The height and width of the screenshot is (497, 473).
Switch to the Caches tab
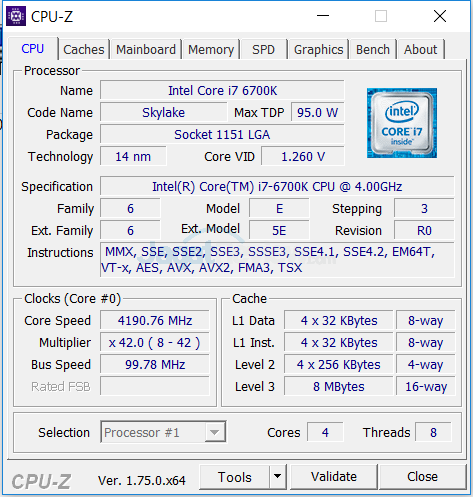[x=84, y=50]
